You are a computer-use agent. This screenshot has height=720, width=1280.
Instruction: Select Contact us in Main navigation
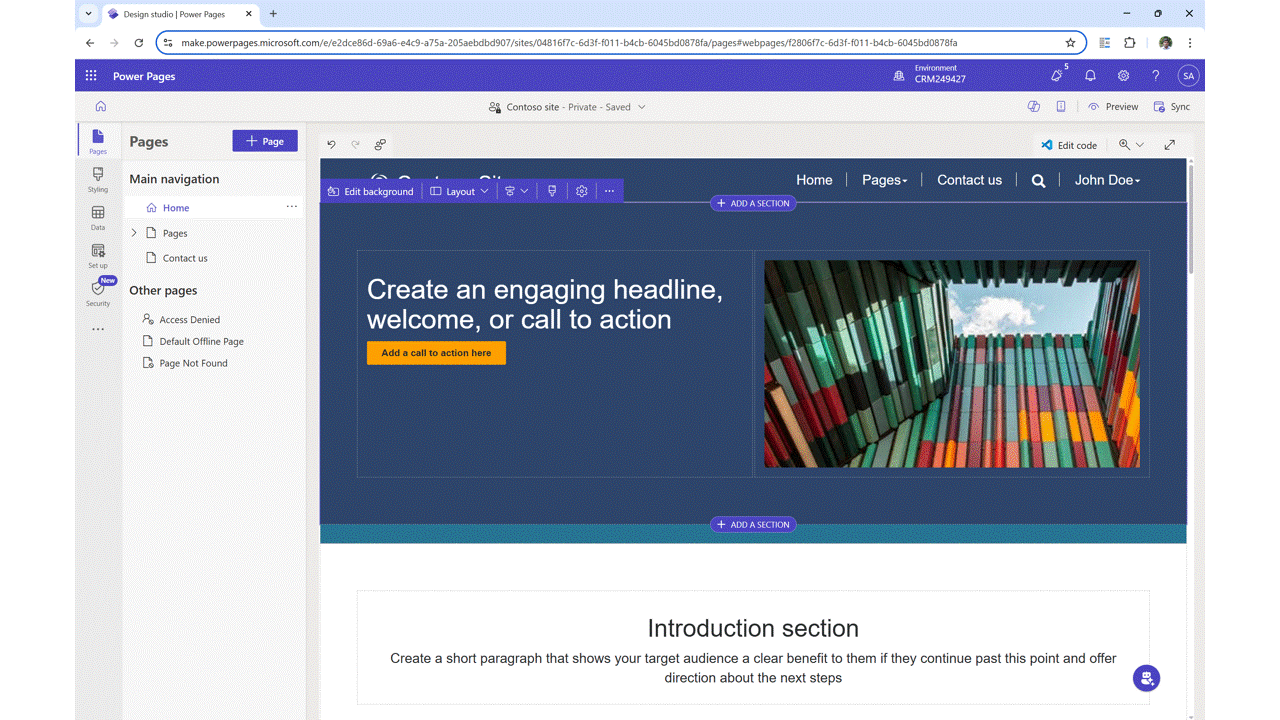pyautogui.click(x=185, y=258)
